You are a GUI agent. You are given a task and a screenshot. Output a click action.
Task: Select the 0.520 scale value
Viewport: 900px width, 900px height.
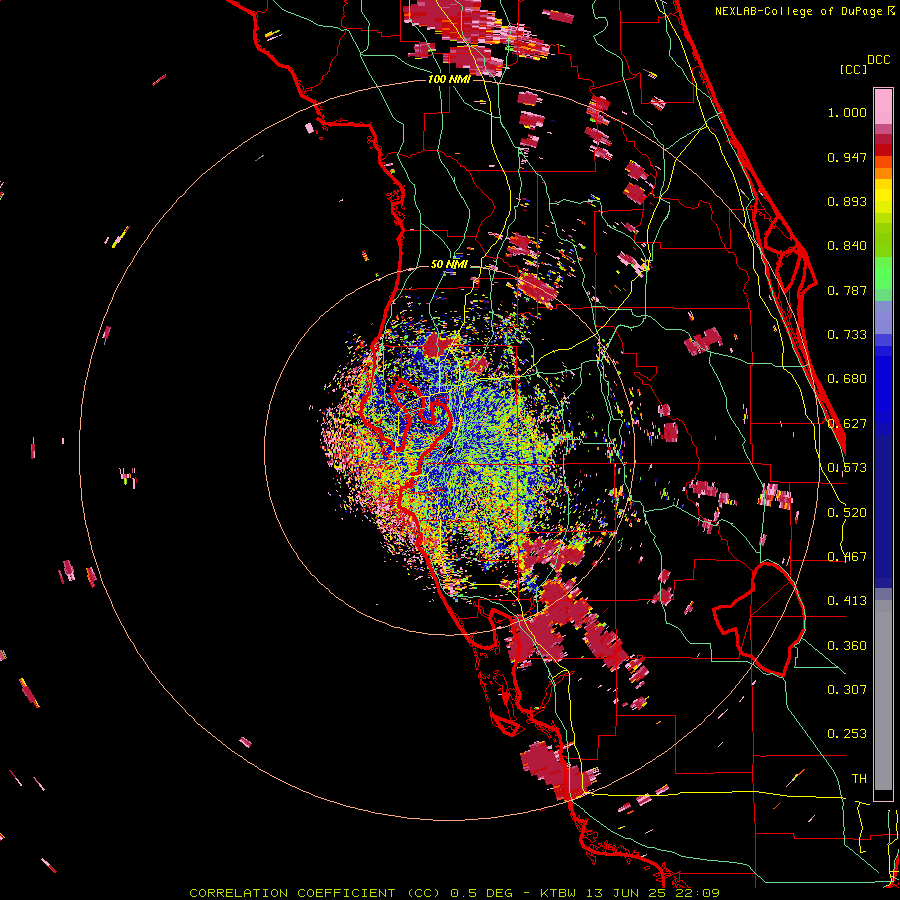coord(847,513)
